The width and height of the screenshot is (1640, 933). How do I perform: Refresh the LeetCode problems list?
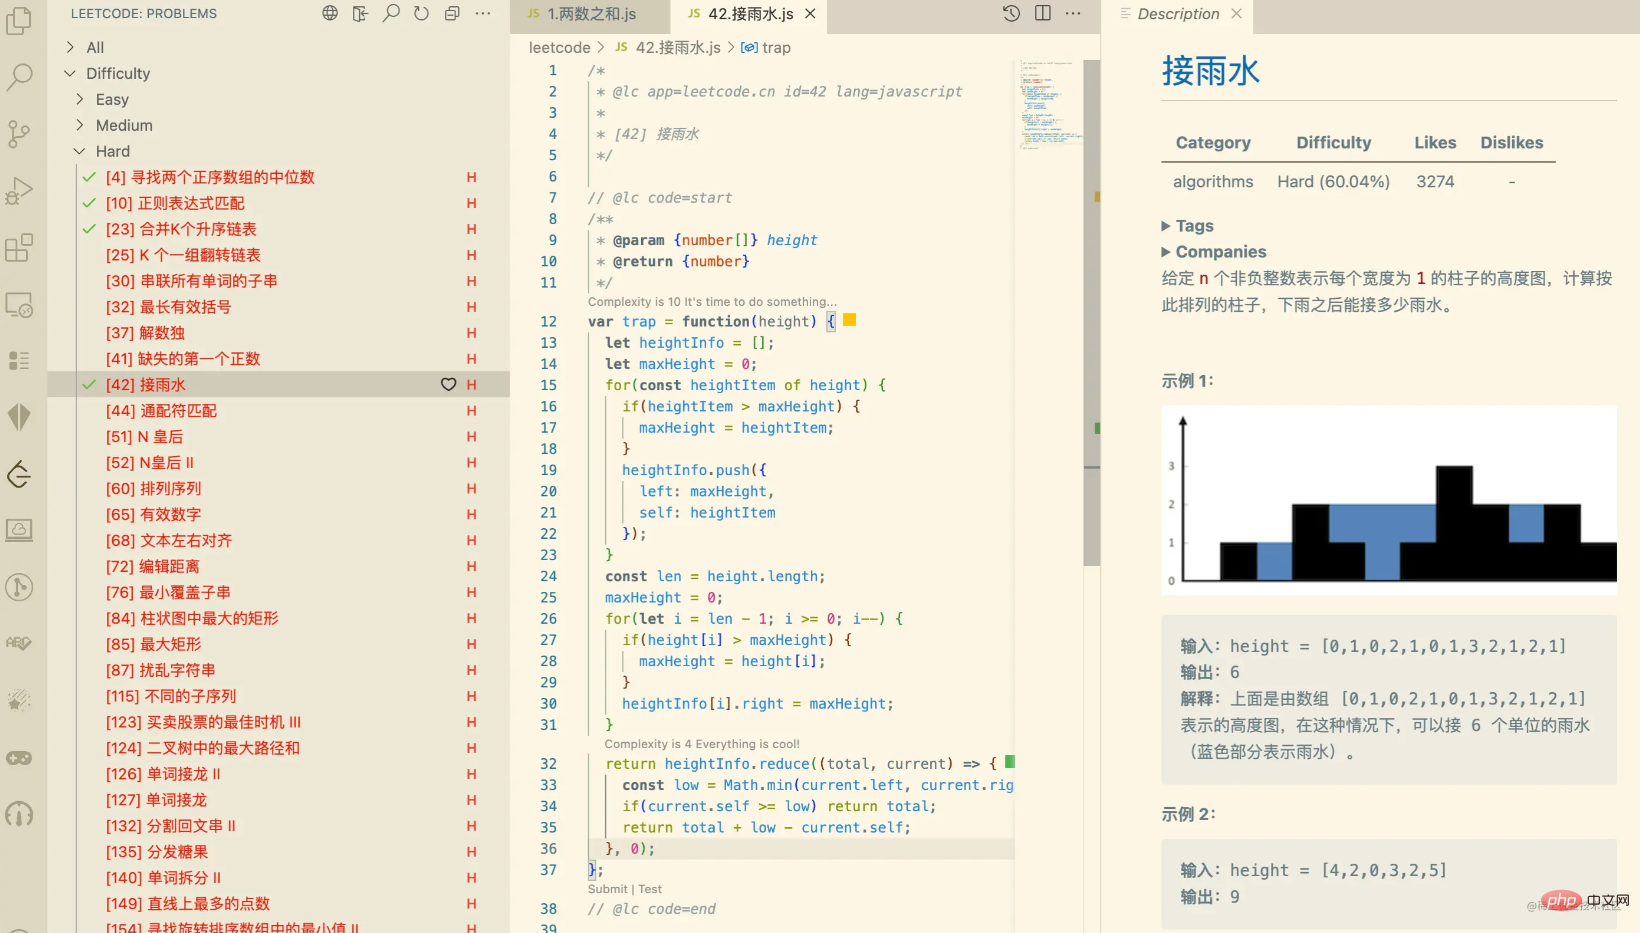click(x=421, y=13)
